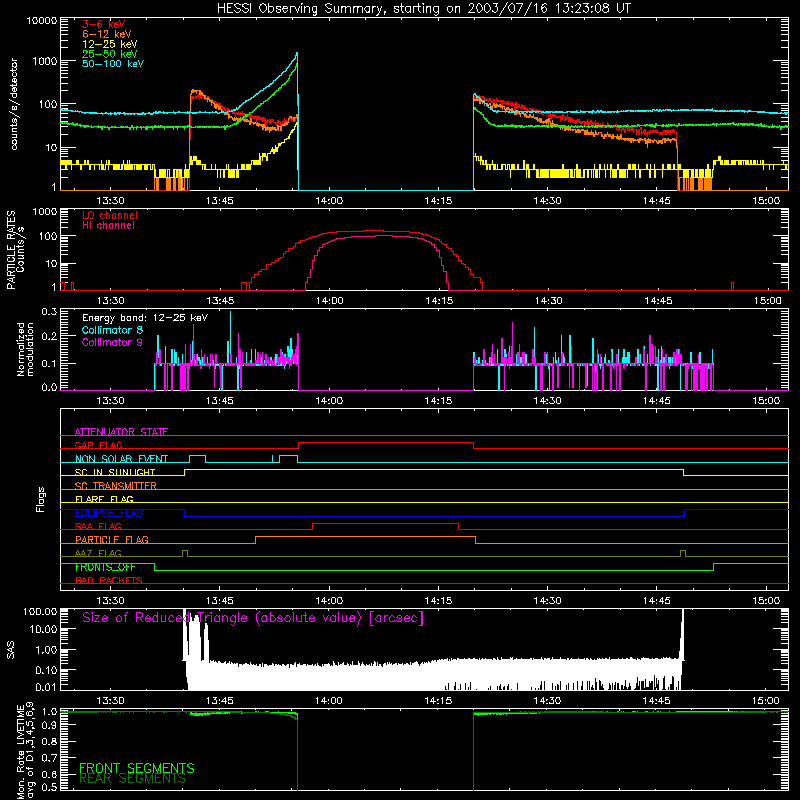Select the 'LO channel' legend label
Viewport: 800px width, 800px height.
[x=110, y=215]
